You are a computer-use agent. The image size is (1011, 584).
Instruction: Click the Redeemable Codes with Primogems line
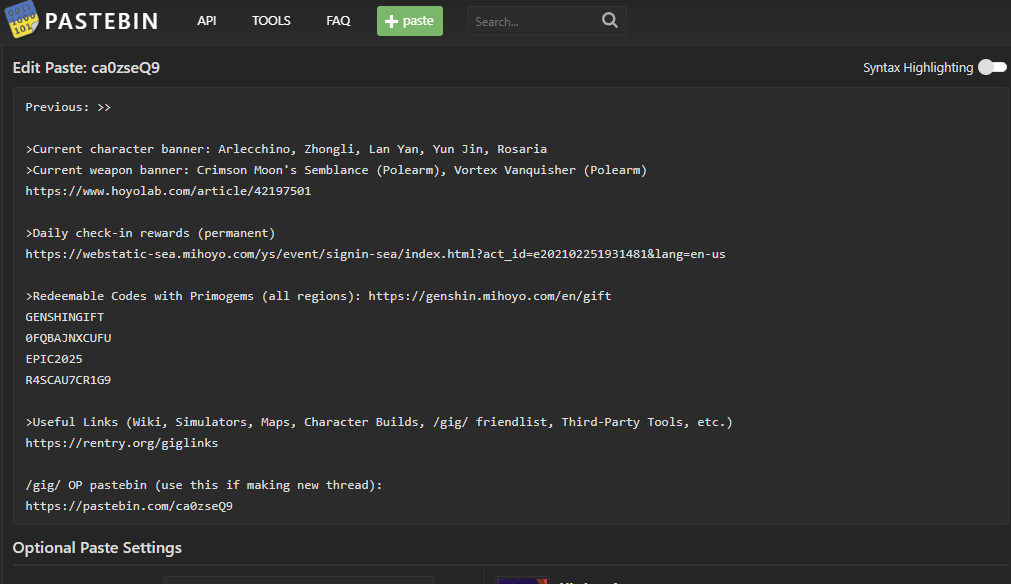coord(319,296)
